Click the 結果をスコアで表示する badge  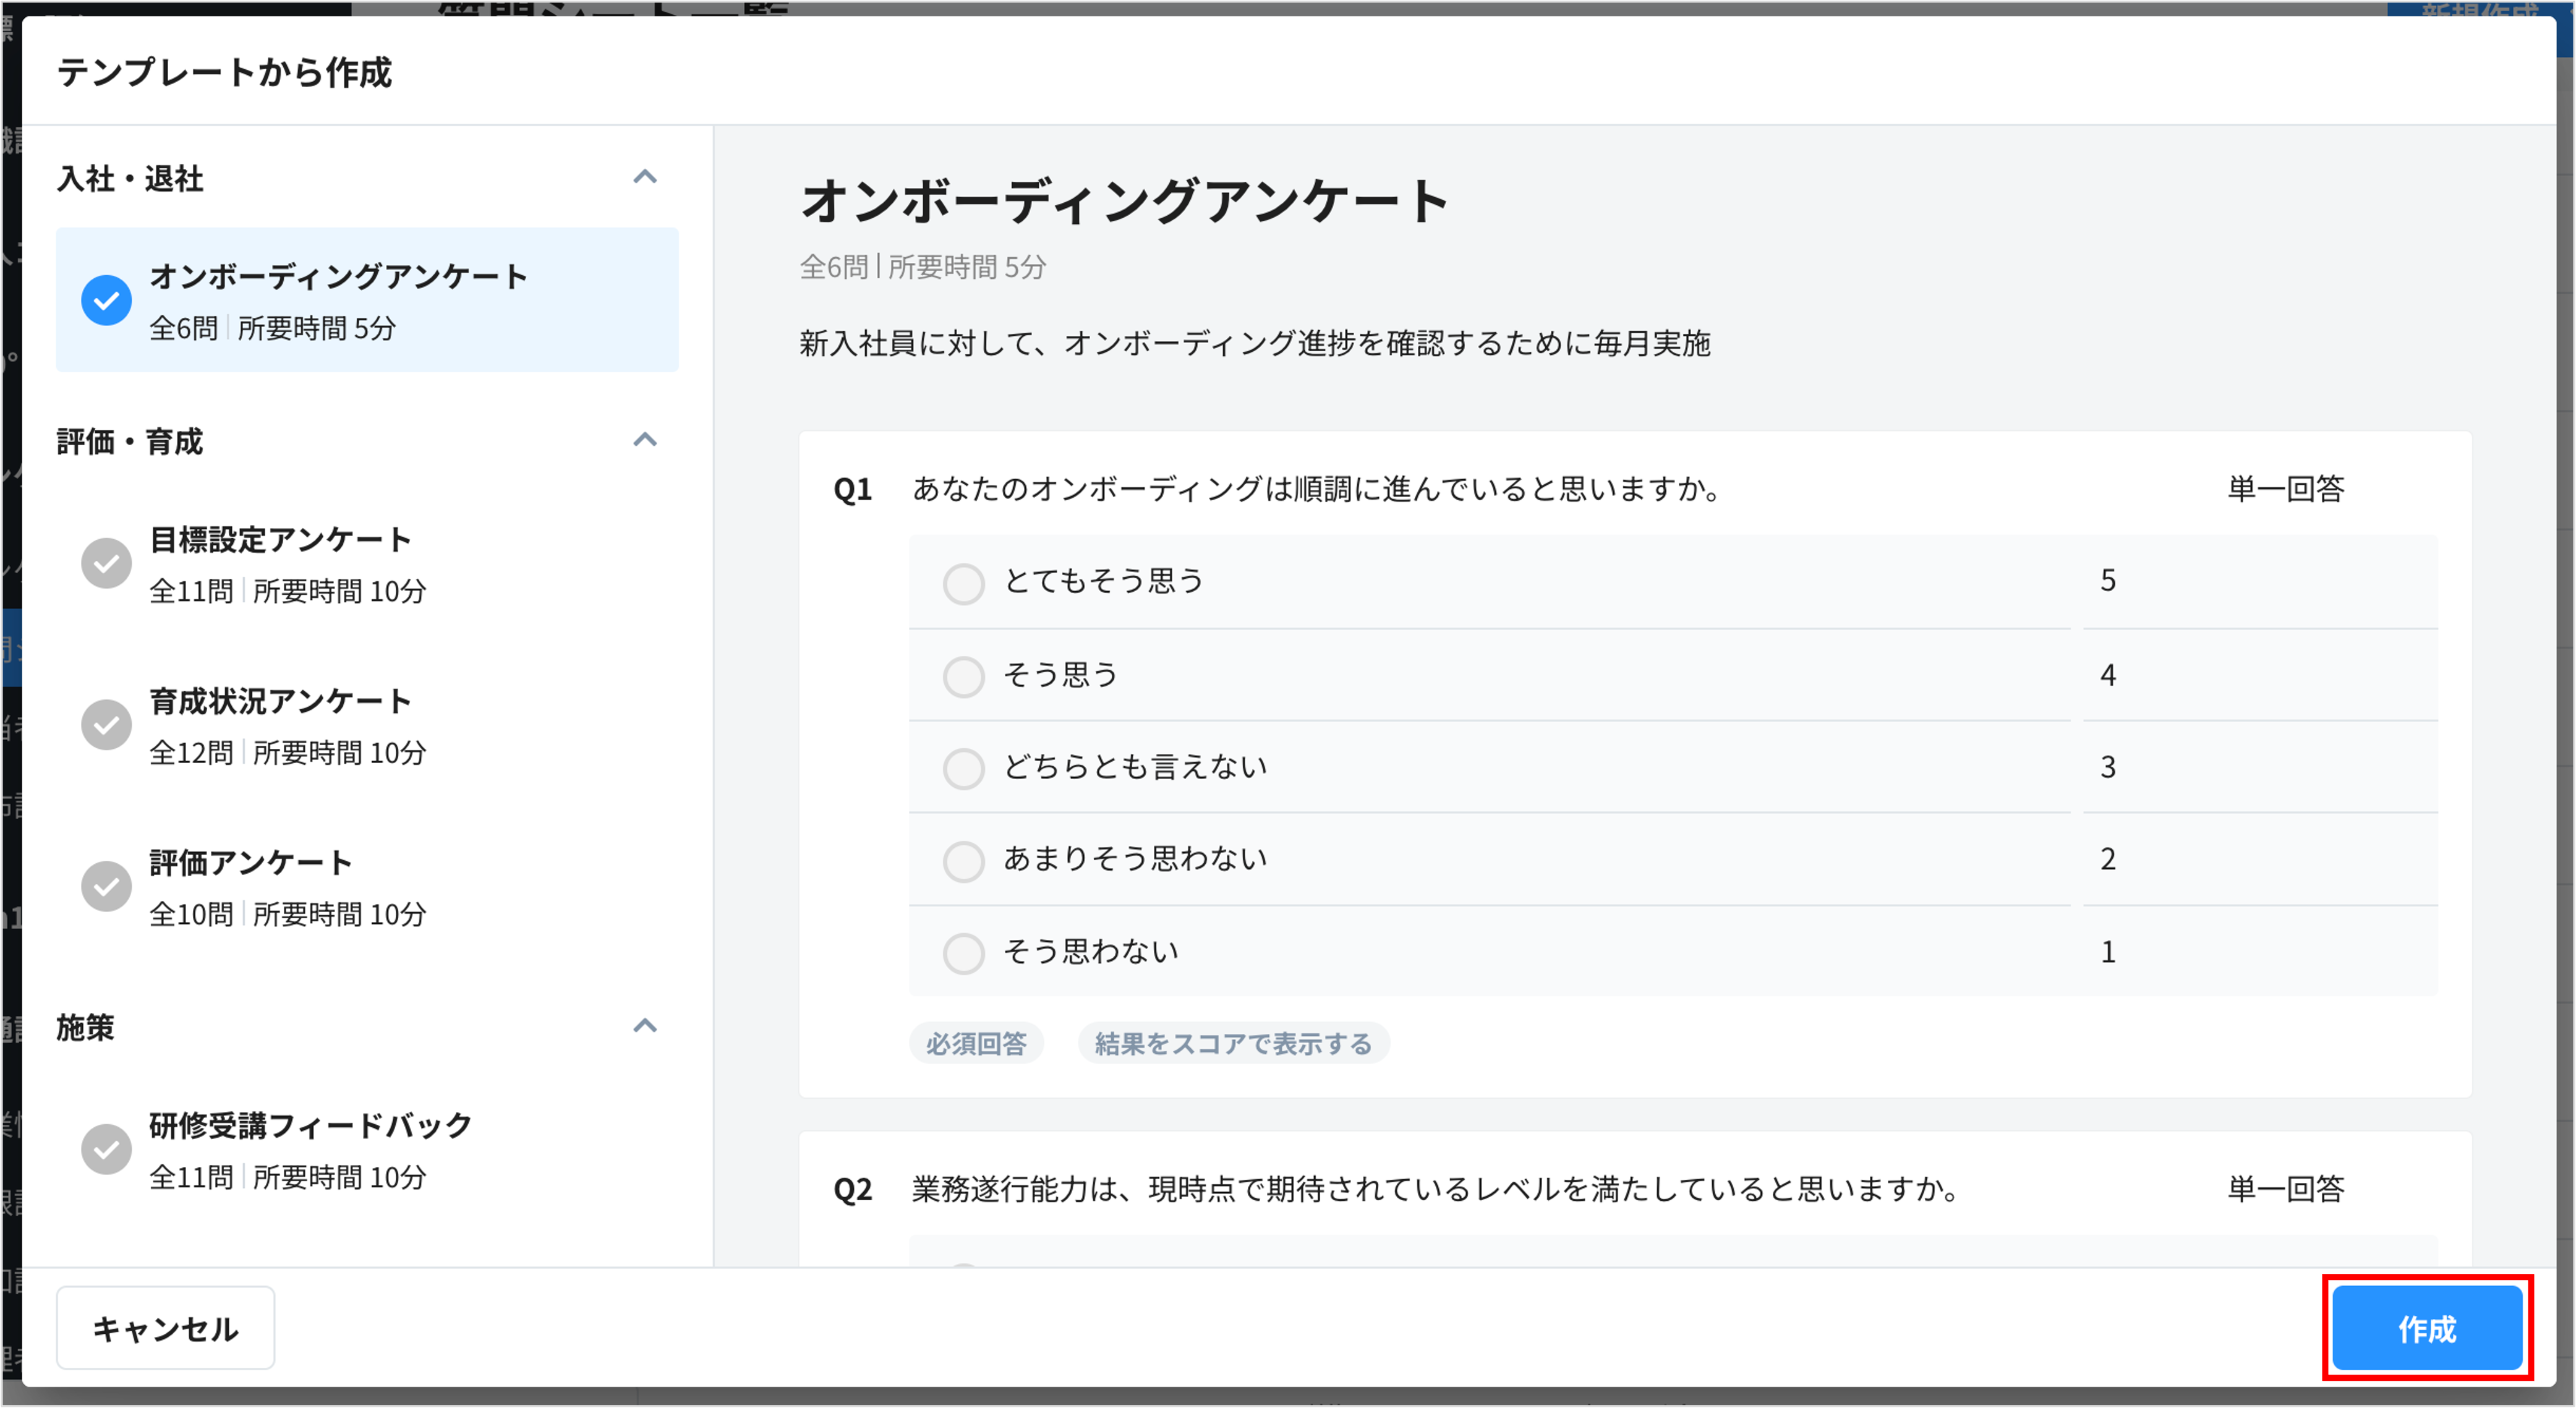1233,1043
